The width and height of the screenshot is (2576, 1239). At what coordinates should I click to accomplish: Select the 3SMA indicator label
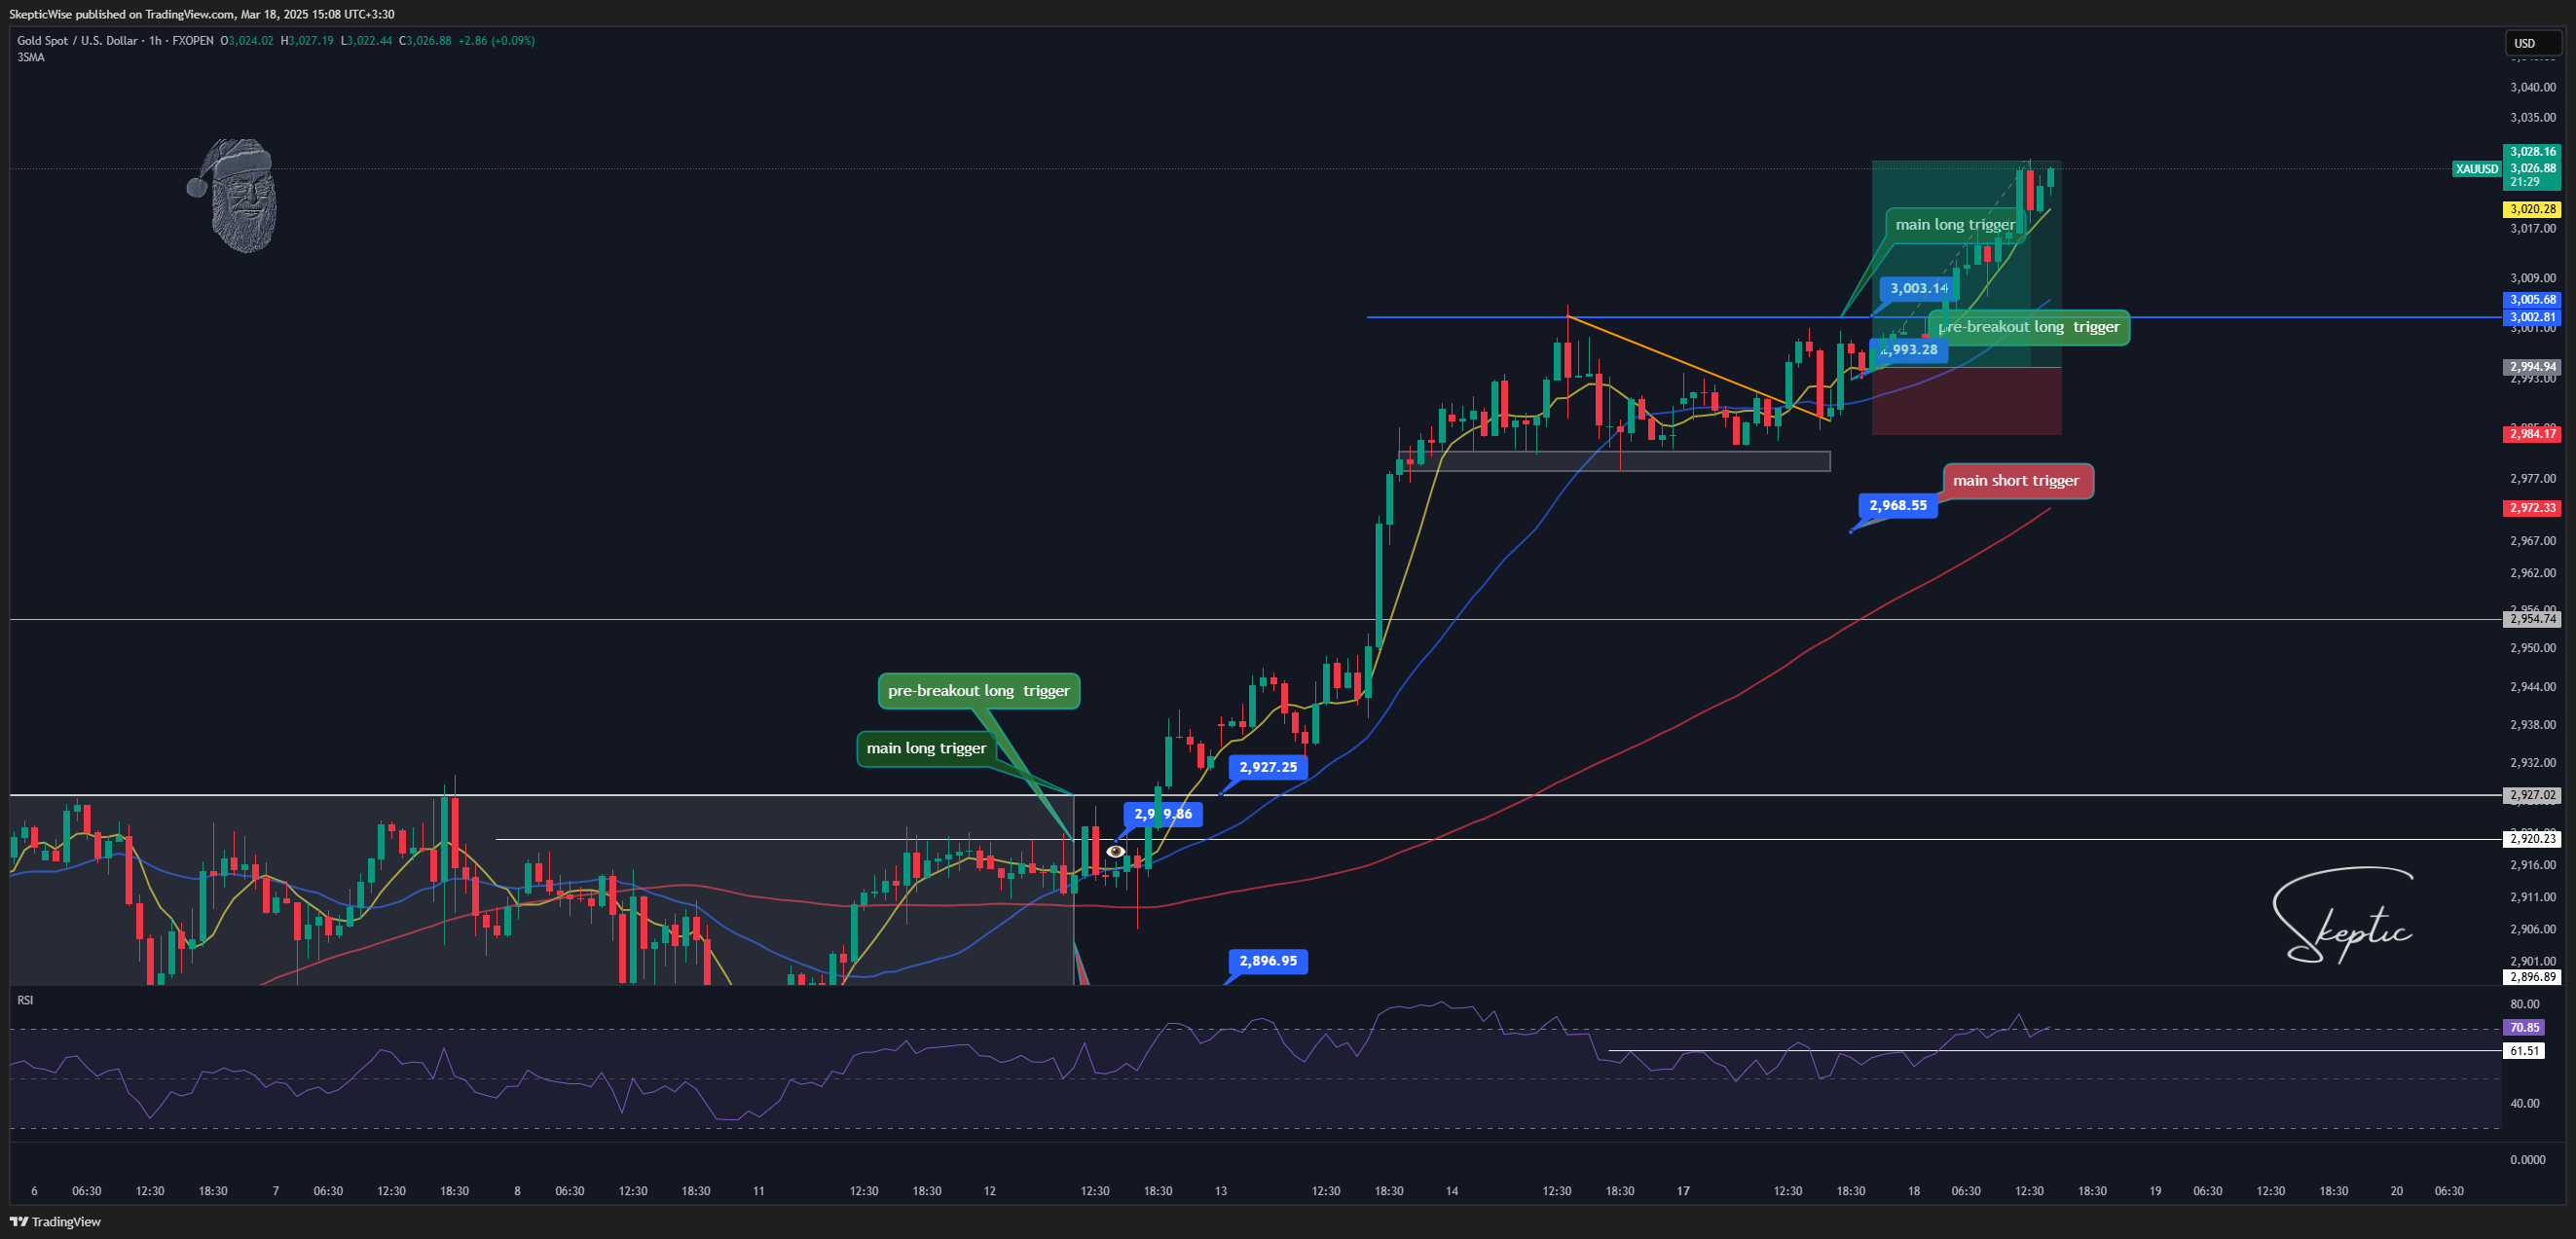(x=31, y=57)
